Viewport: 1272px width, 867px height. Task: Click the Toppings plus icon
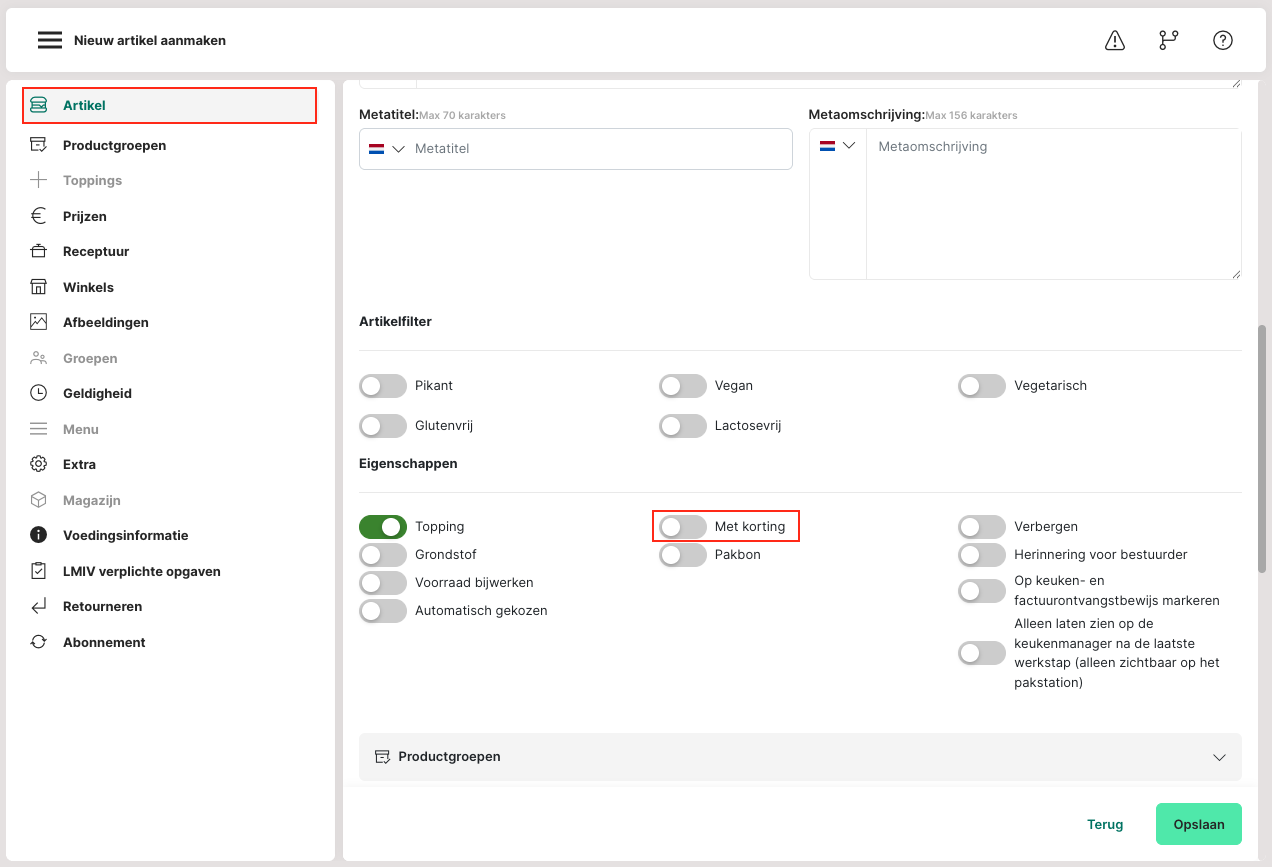pos(39,180)
